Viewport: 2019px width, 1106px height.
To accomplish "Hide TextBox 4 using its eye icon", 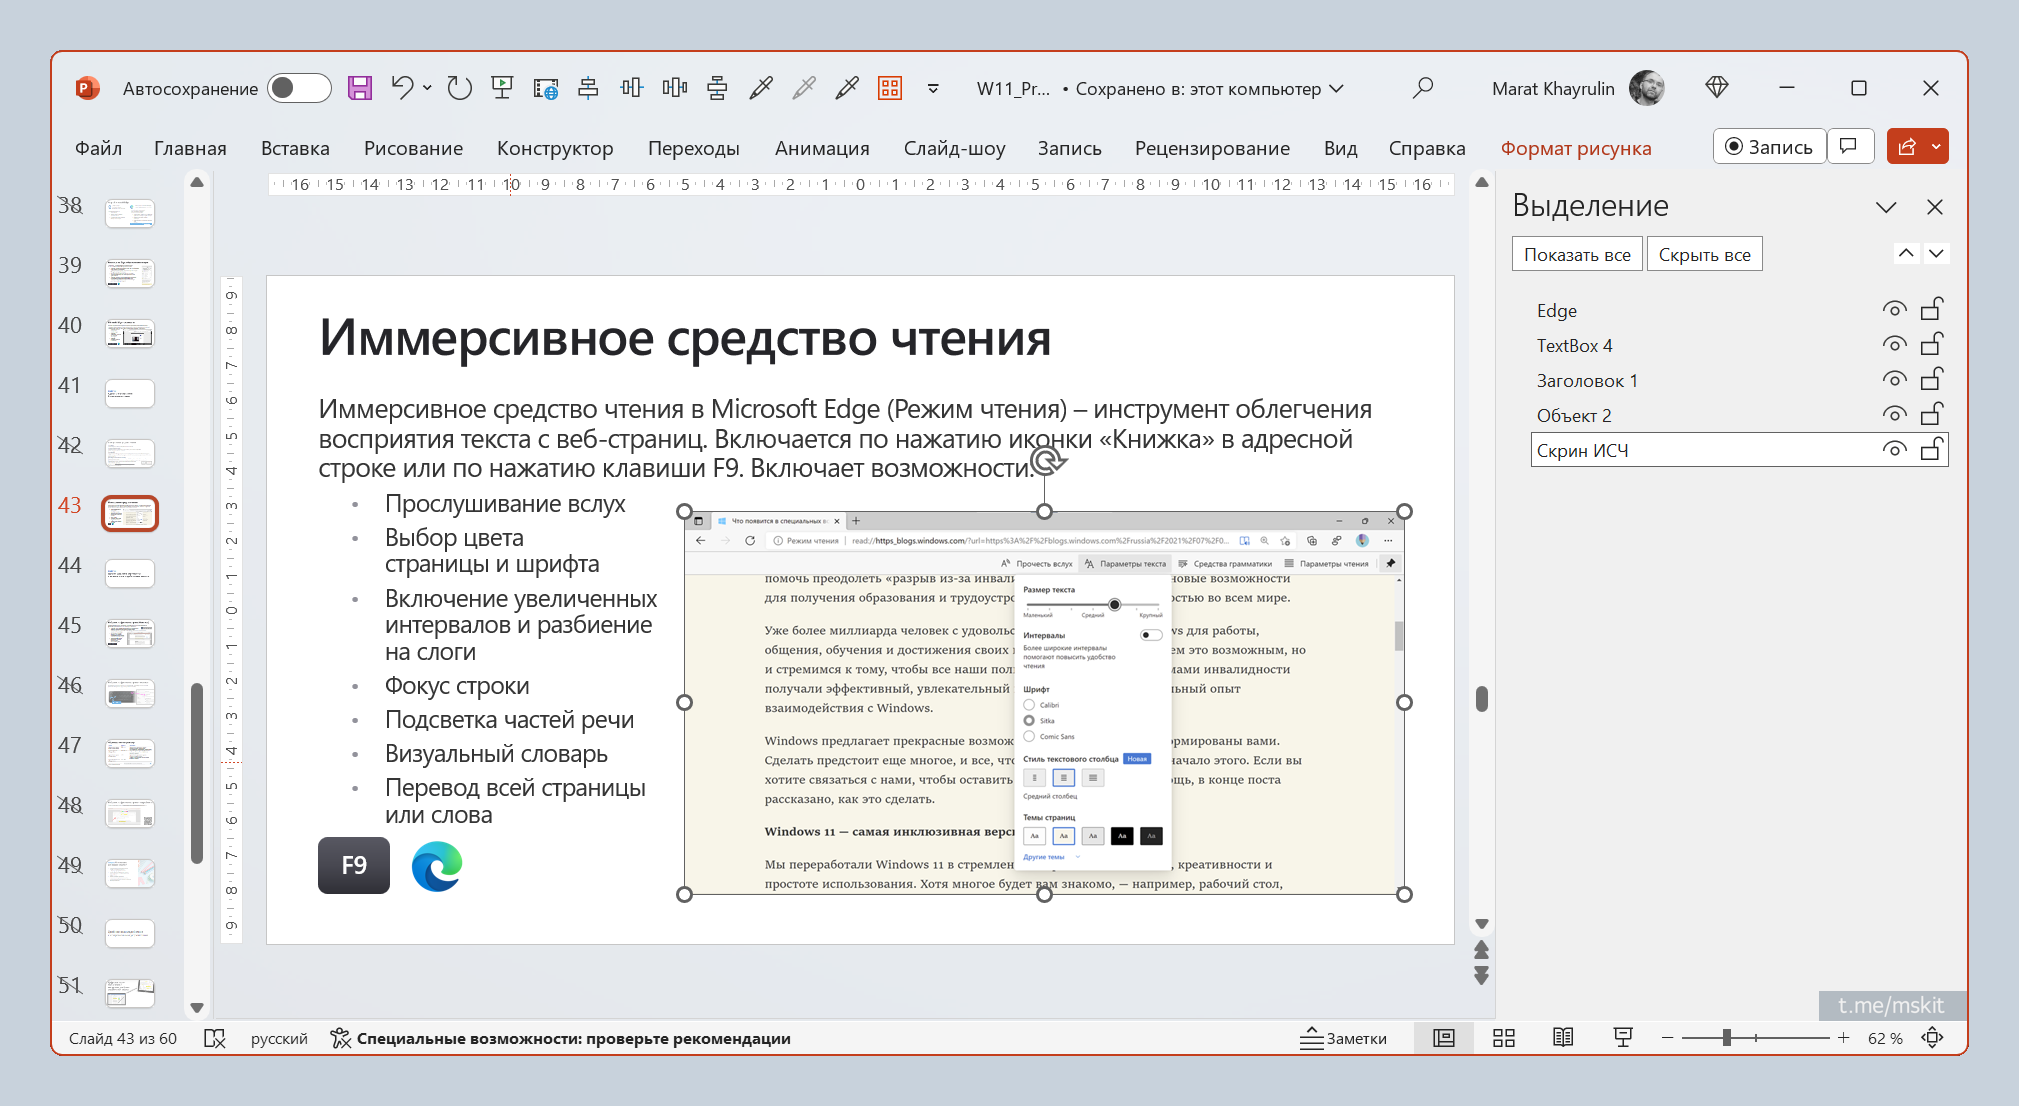I will pyautogui.click(x=1894, y=345).
